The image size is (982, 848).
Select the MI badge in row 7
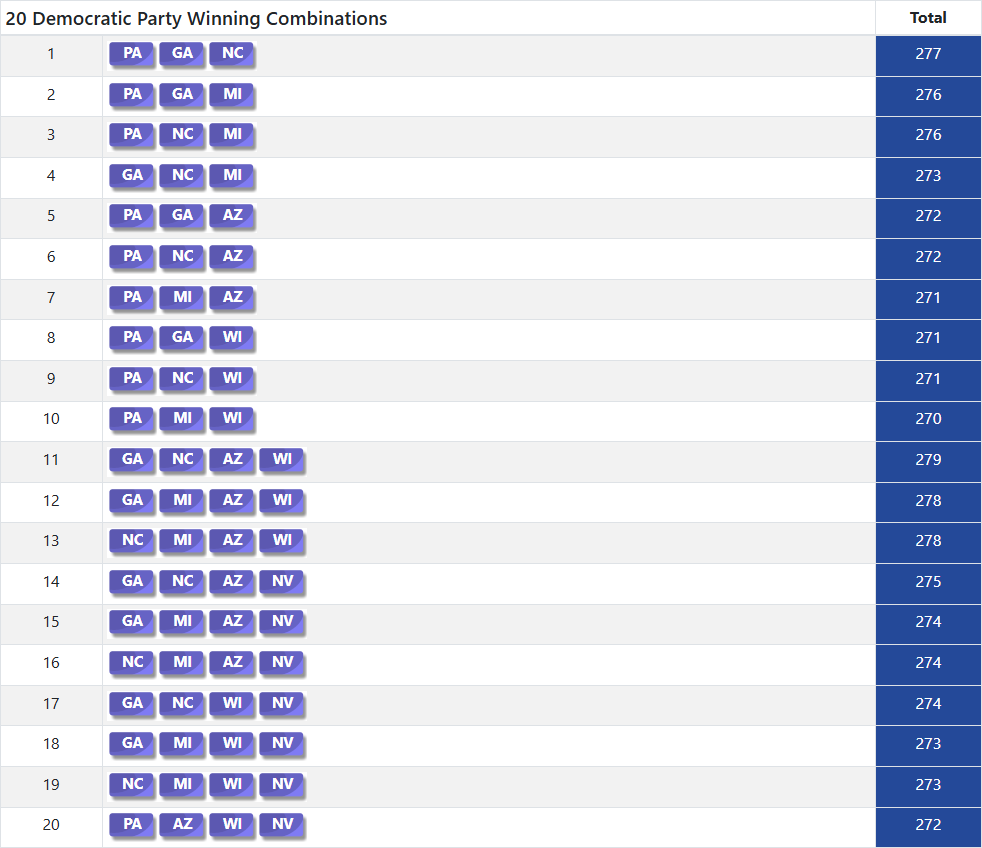182,297
